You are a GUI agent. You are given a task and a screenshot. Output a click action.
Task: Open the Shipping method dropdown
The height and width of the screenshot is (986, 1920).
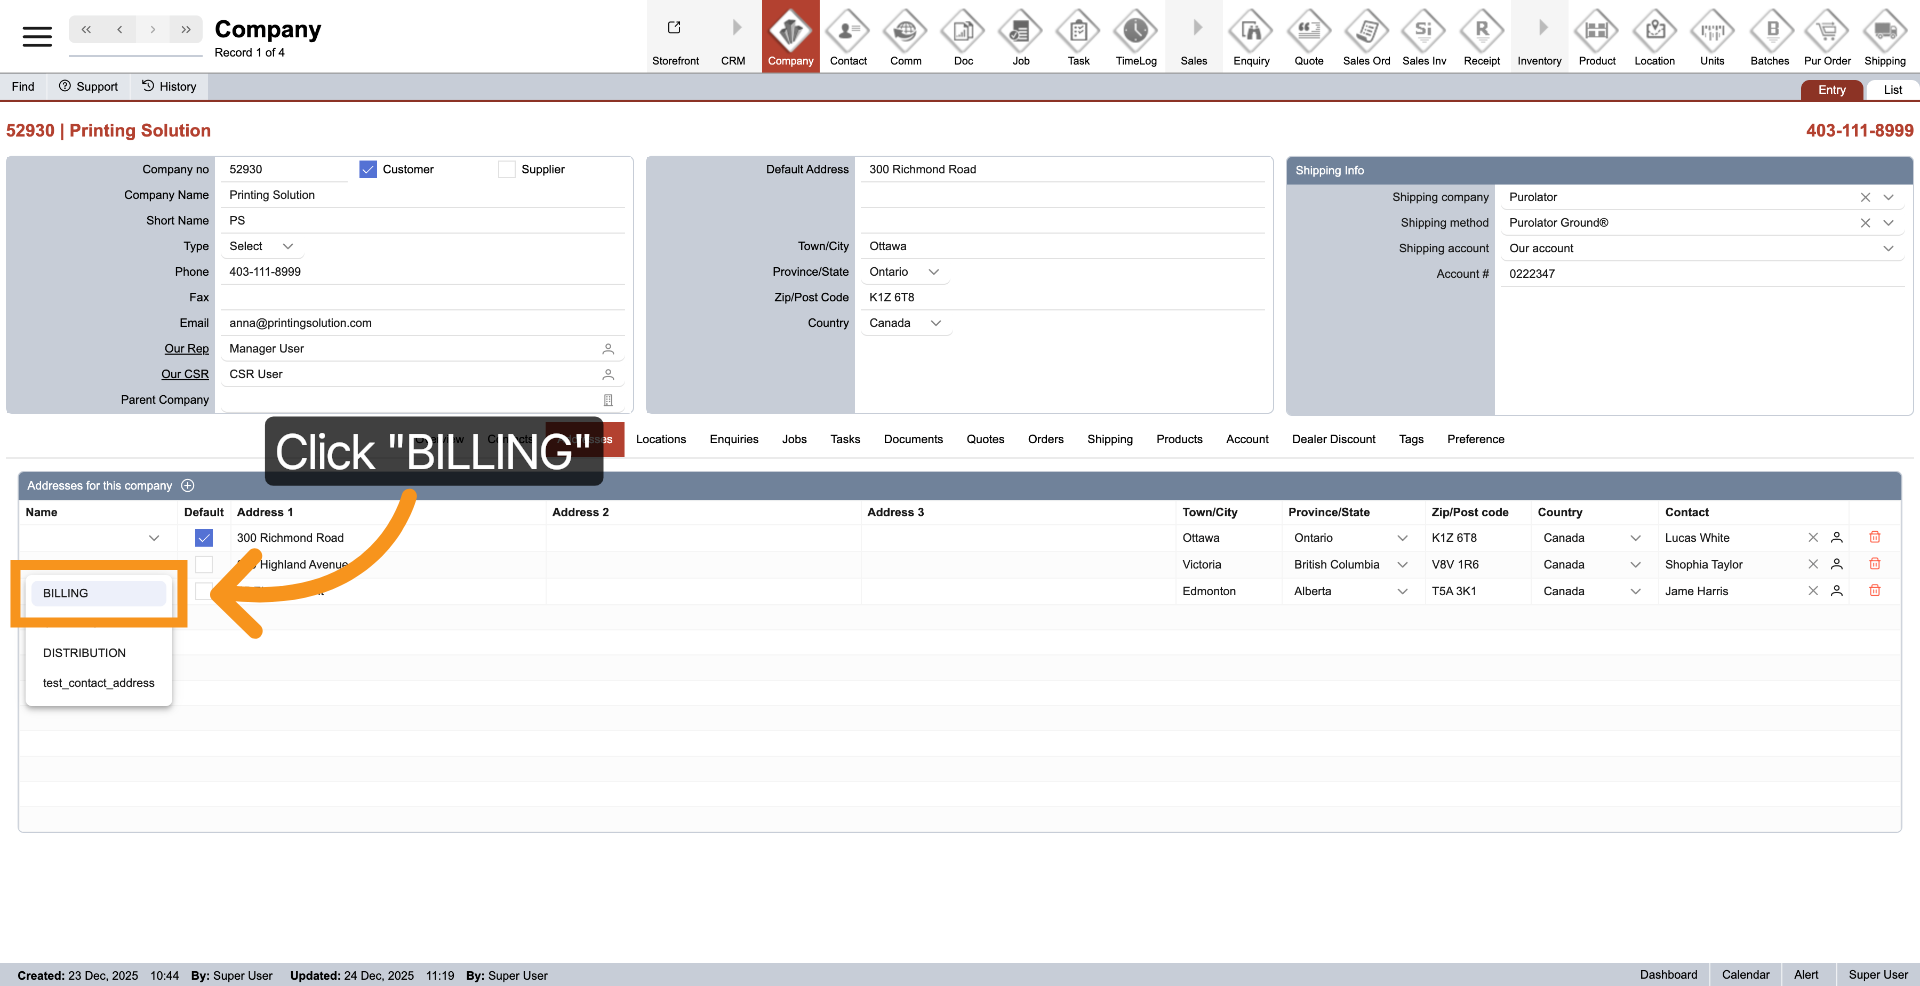tap(1888, 222)
